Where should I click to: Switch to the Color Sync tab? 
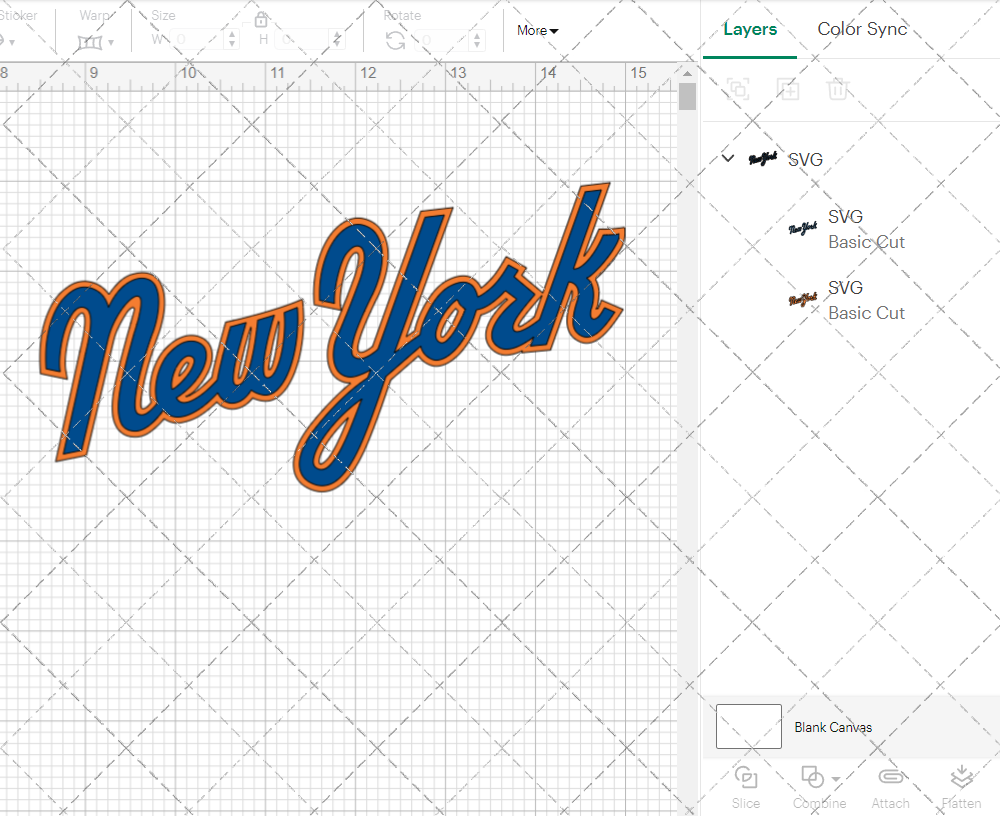pyautogui.click(x=862, y=29)
